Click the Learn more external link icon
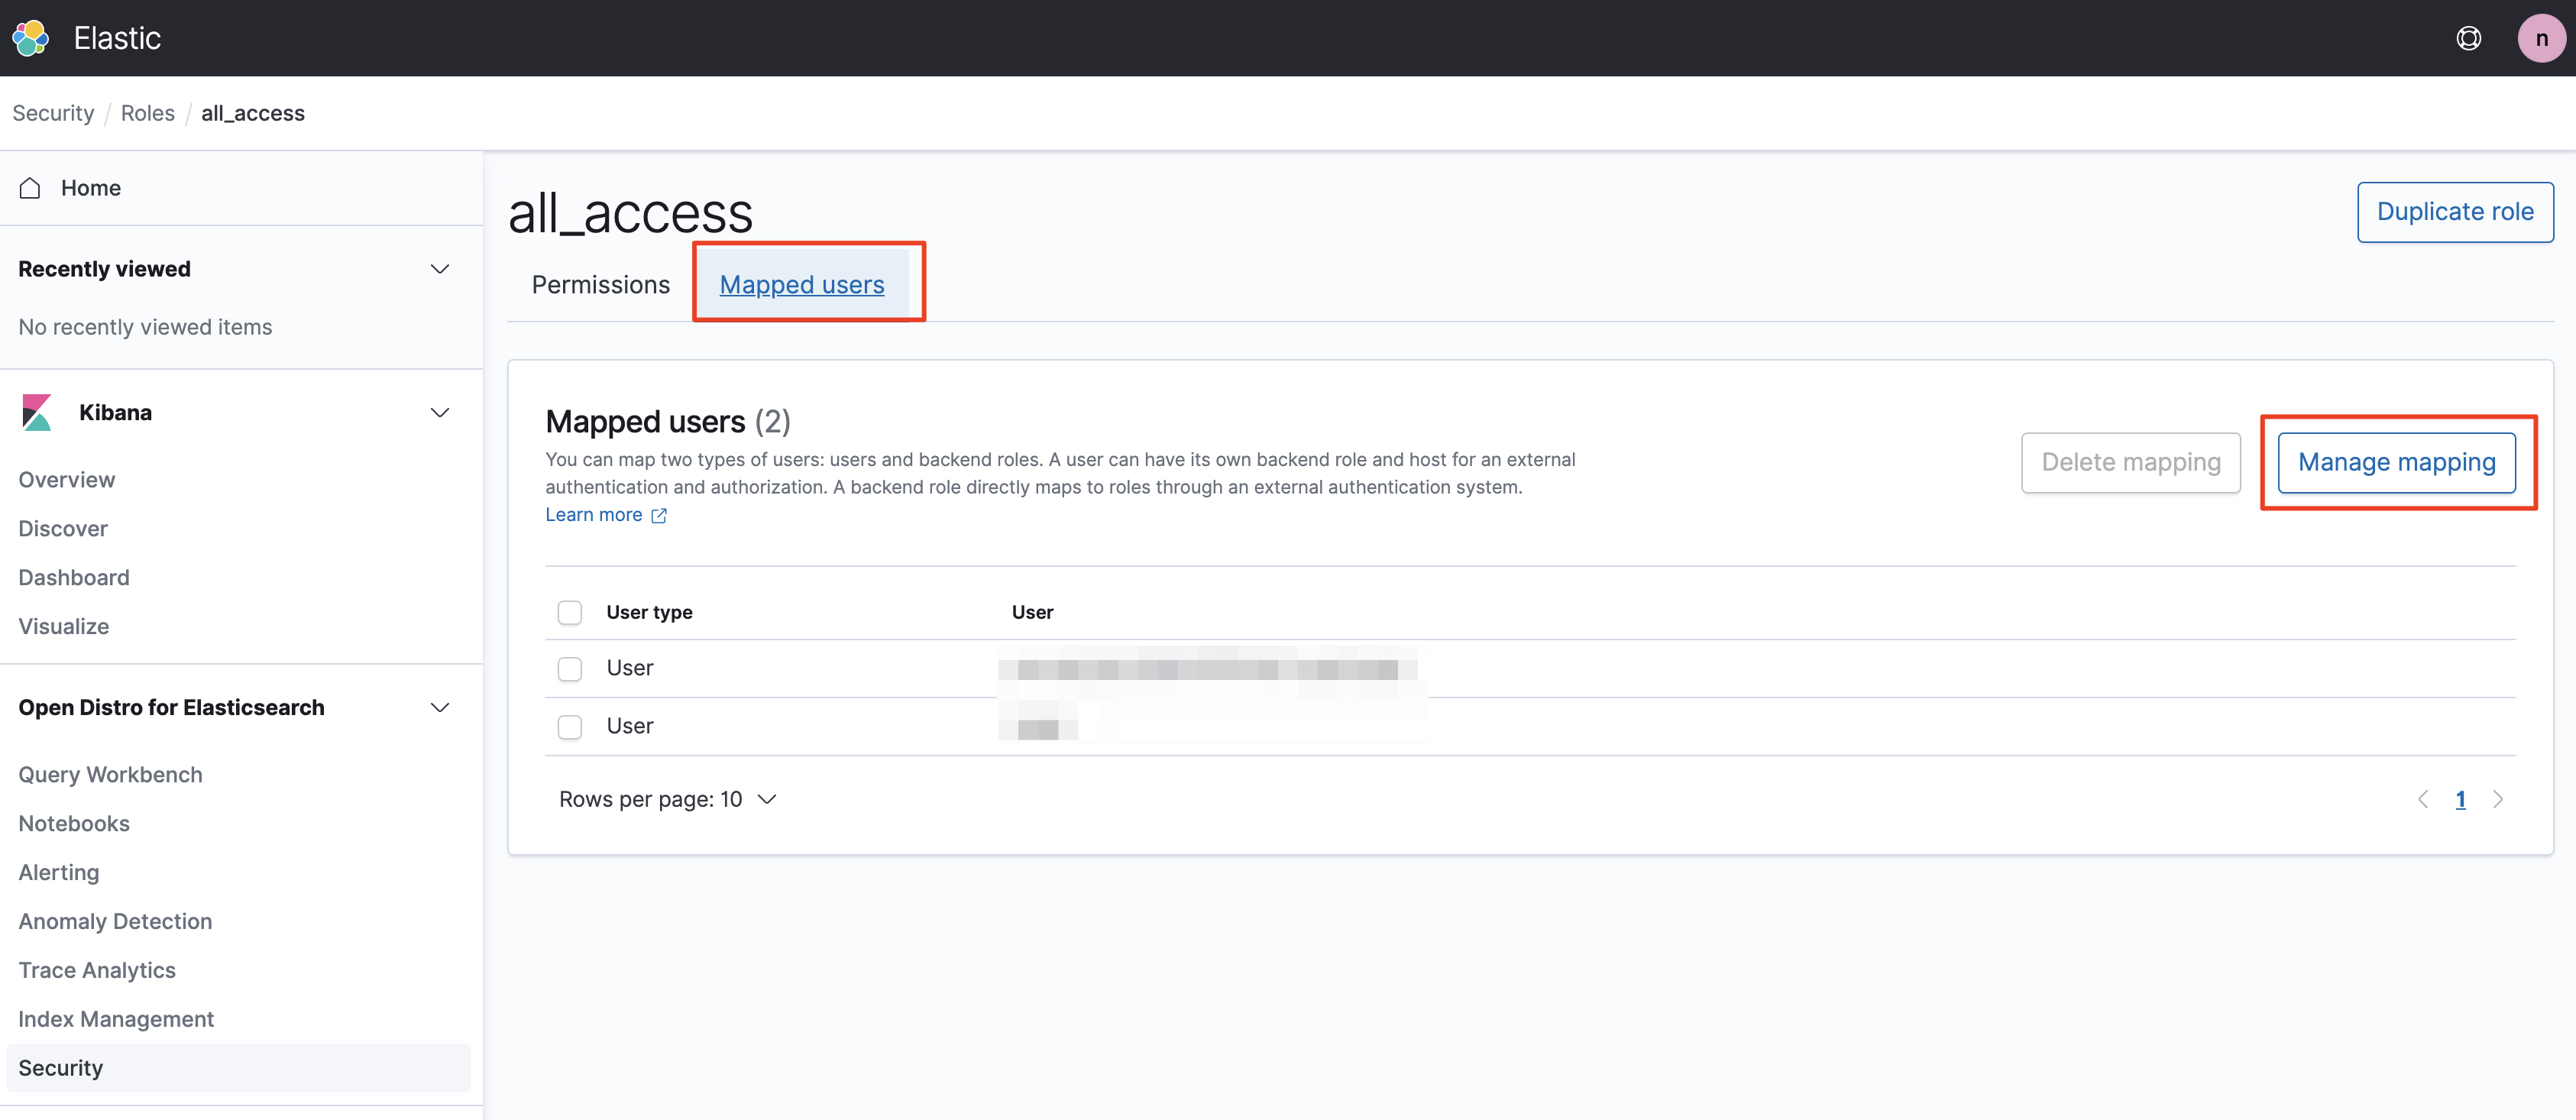Screen dimensions: 2576x1120 point(659,515)
